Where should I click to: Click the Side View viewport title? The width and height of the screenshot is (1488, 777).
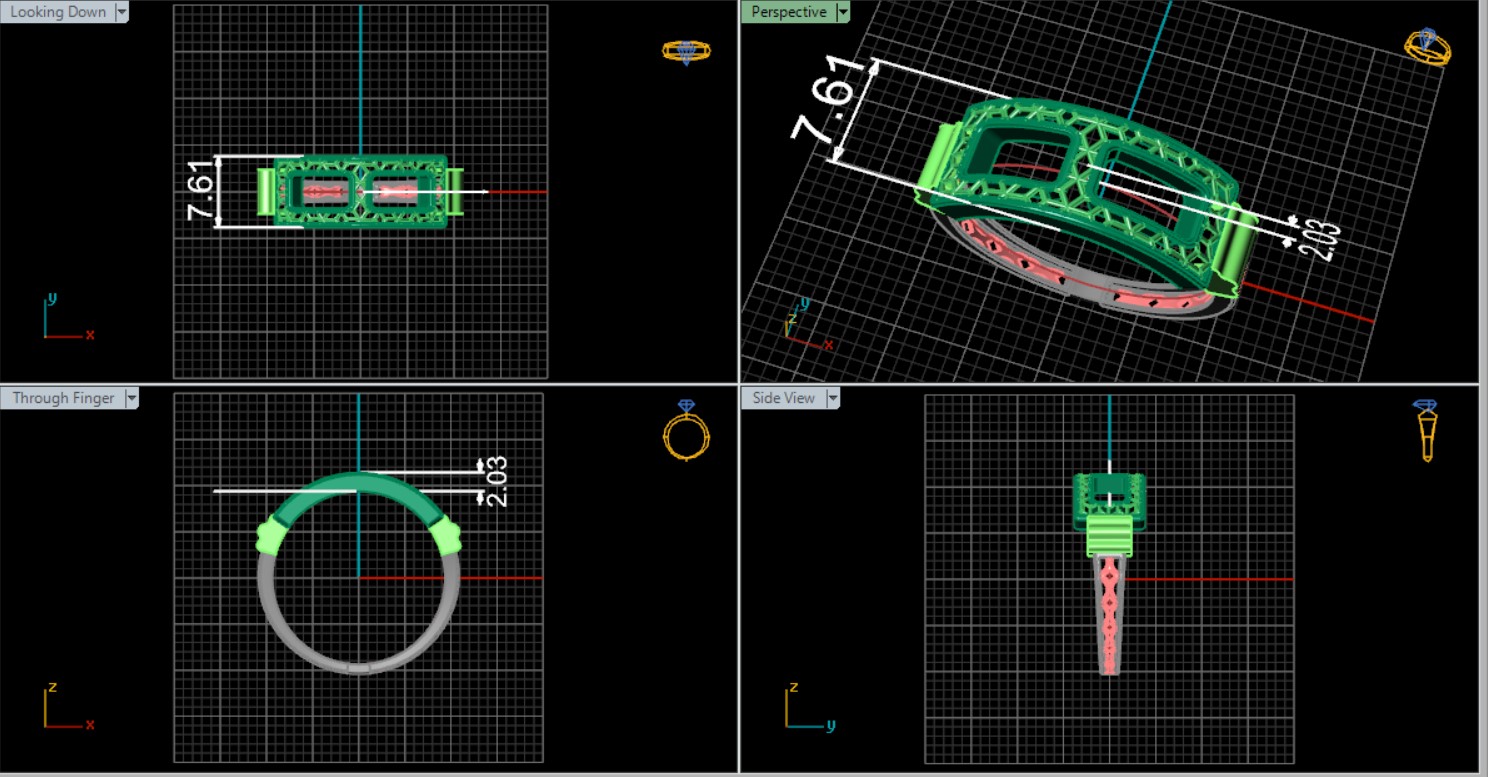click(x=783, y=398)
